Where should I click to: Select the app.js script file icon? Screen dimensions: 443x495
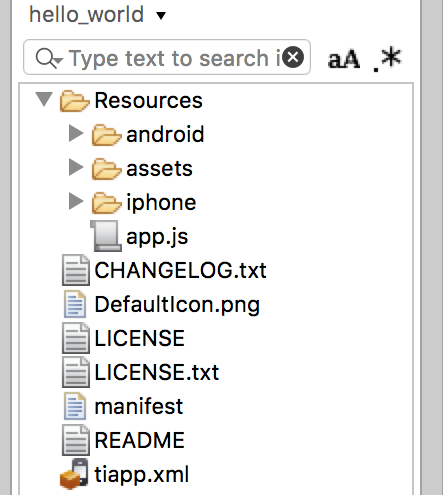point(106,236)
